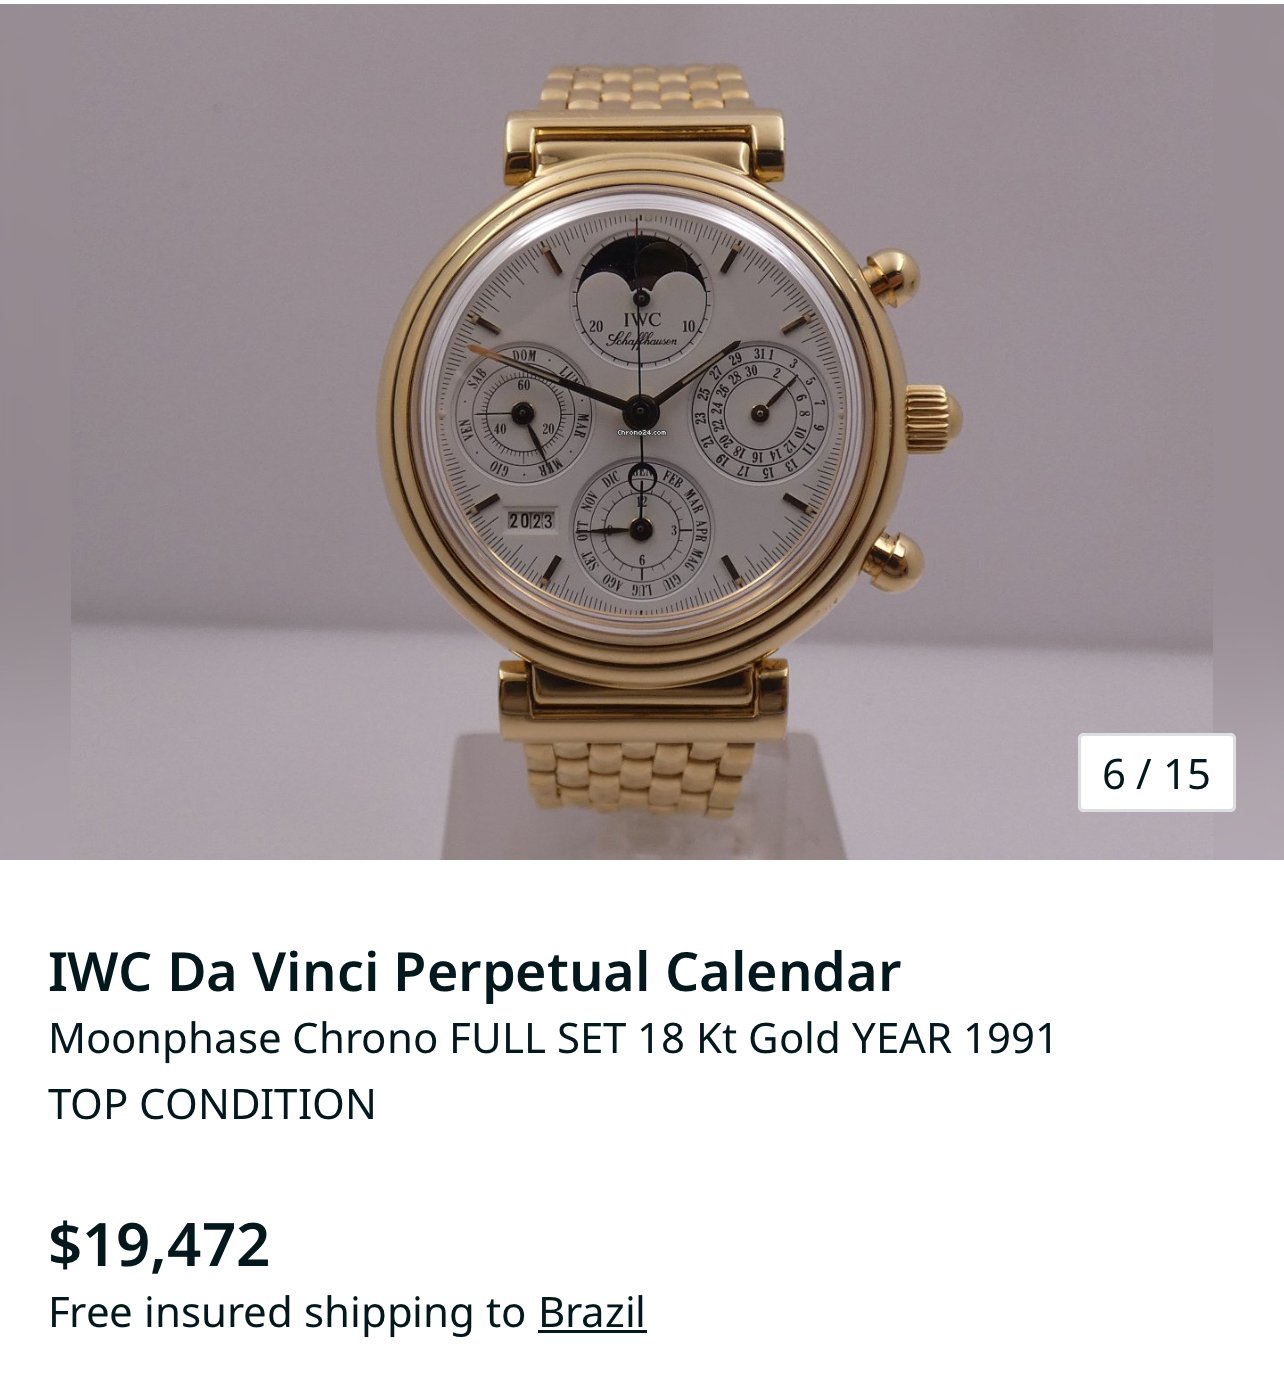Click the Chrono24 watermark at dial center
The height and width of the screenshot is (1390, 1284).
tap(641, 432)
